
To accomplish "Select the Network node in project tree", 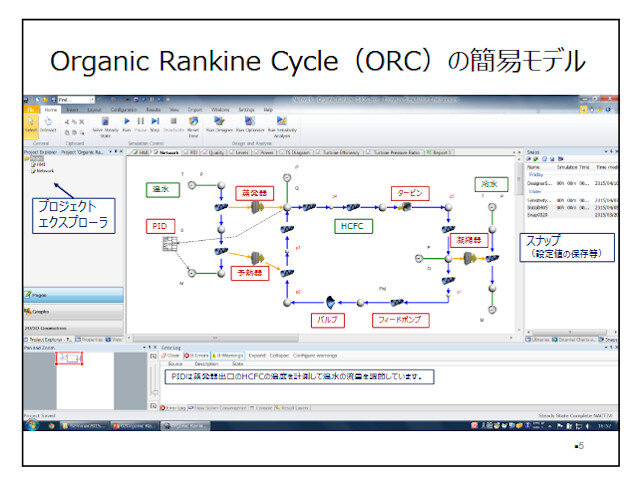I will pos(46,171).
